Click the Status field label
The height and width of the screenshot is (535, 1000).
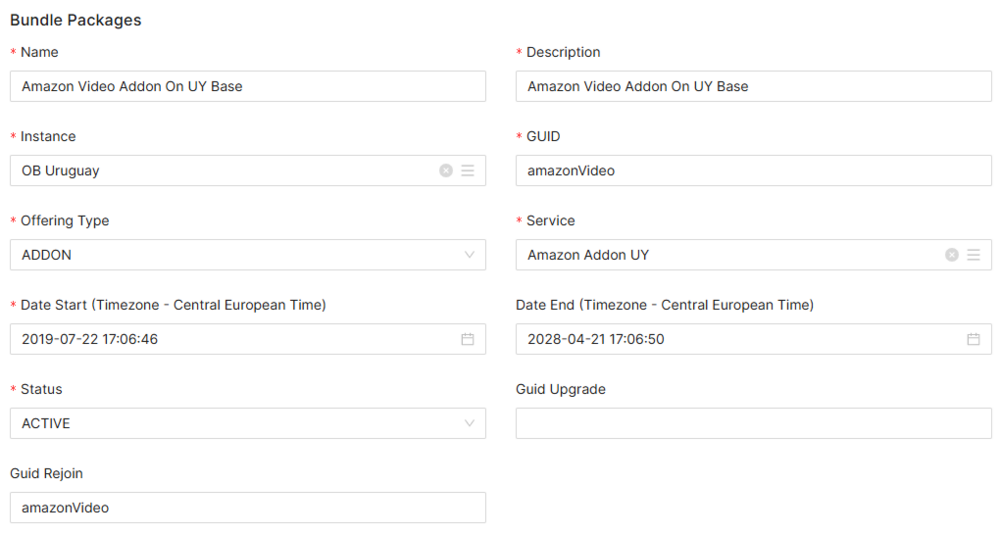pyautogui.click(x=41, y=389)
